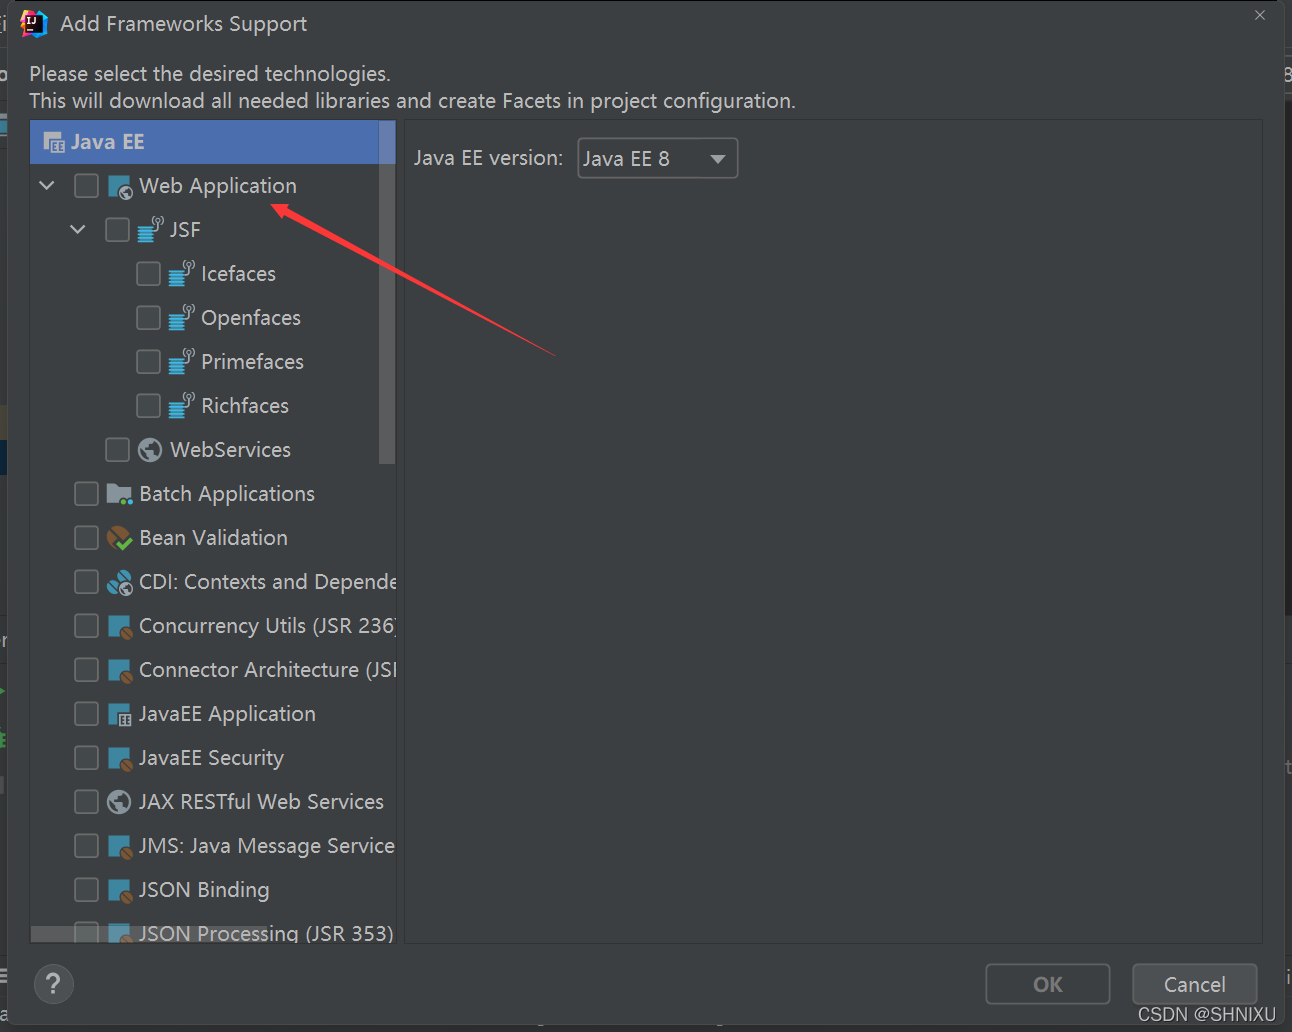Click the Primefaces icon
This screenshot has width=1292, height=1032.
pos(181,362)
